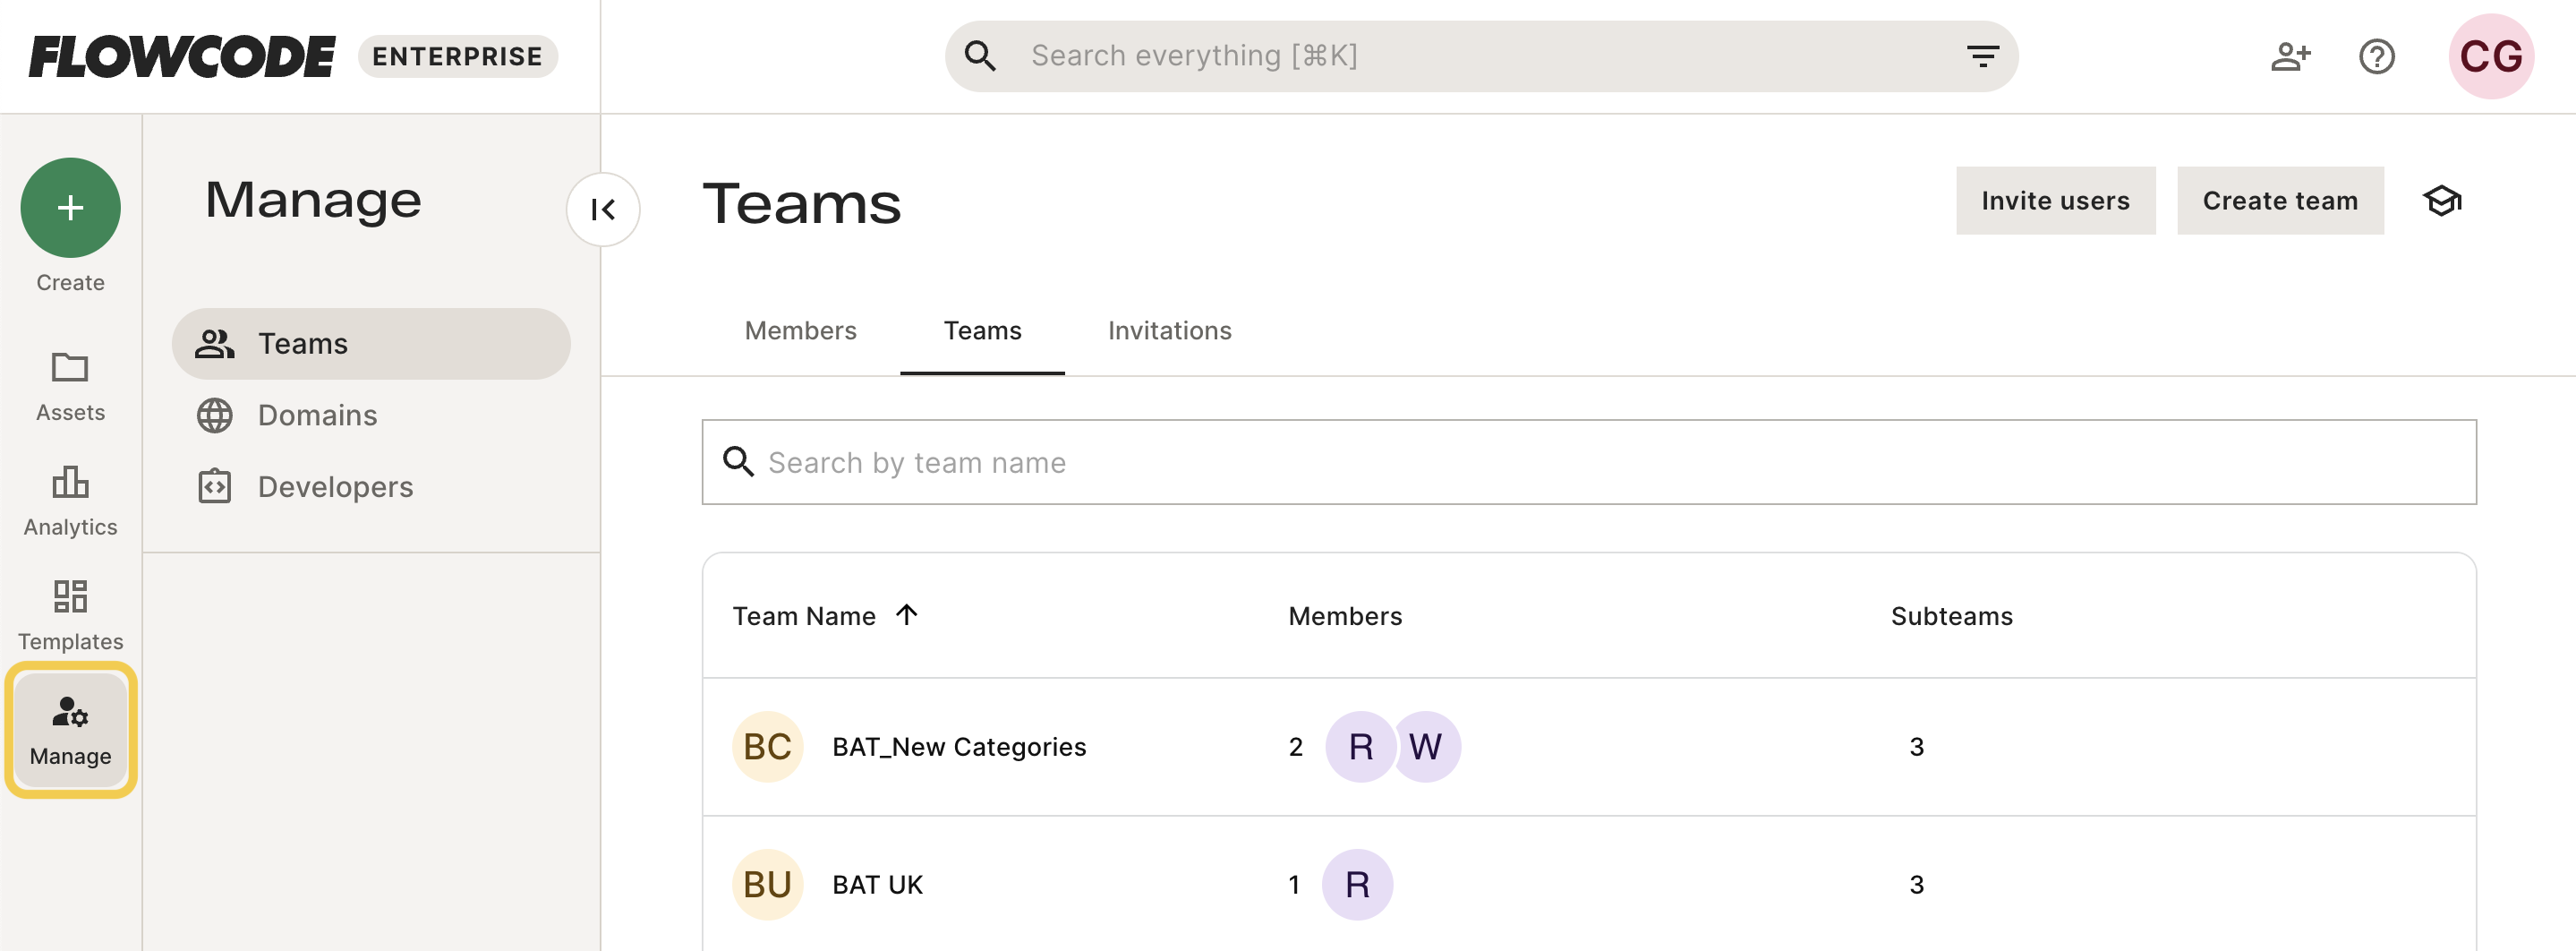Select the Teams tab
The width and height of the screenshot is (2576, 951).
982,331
